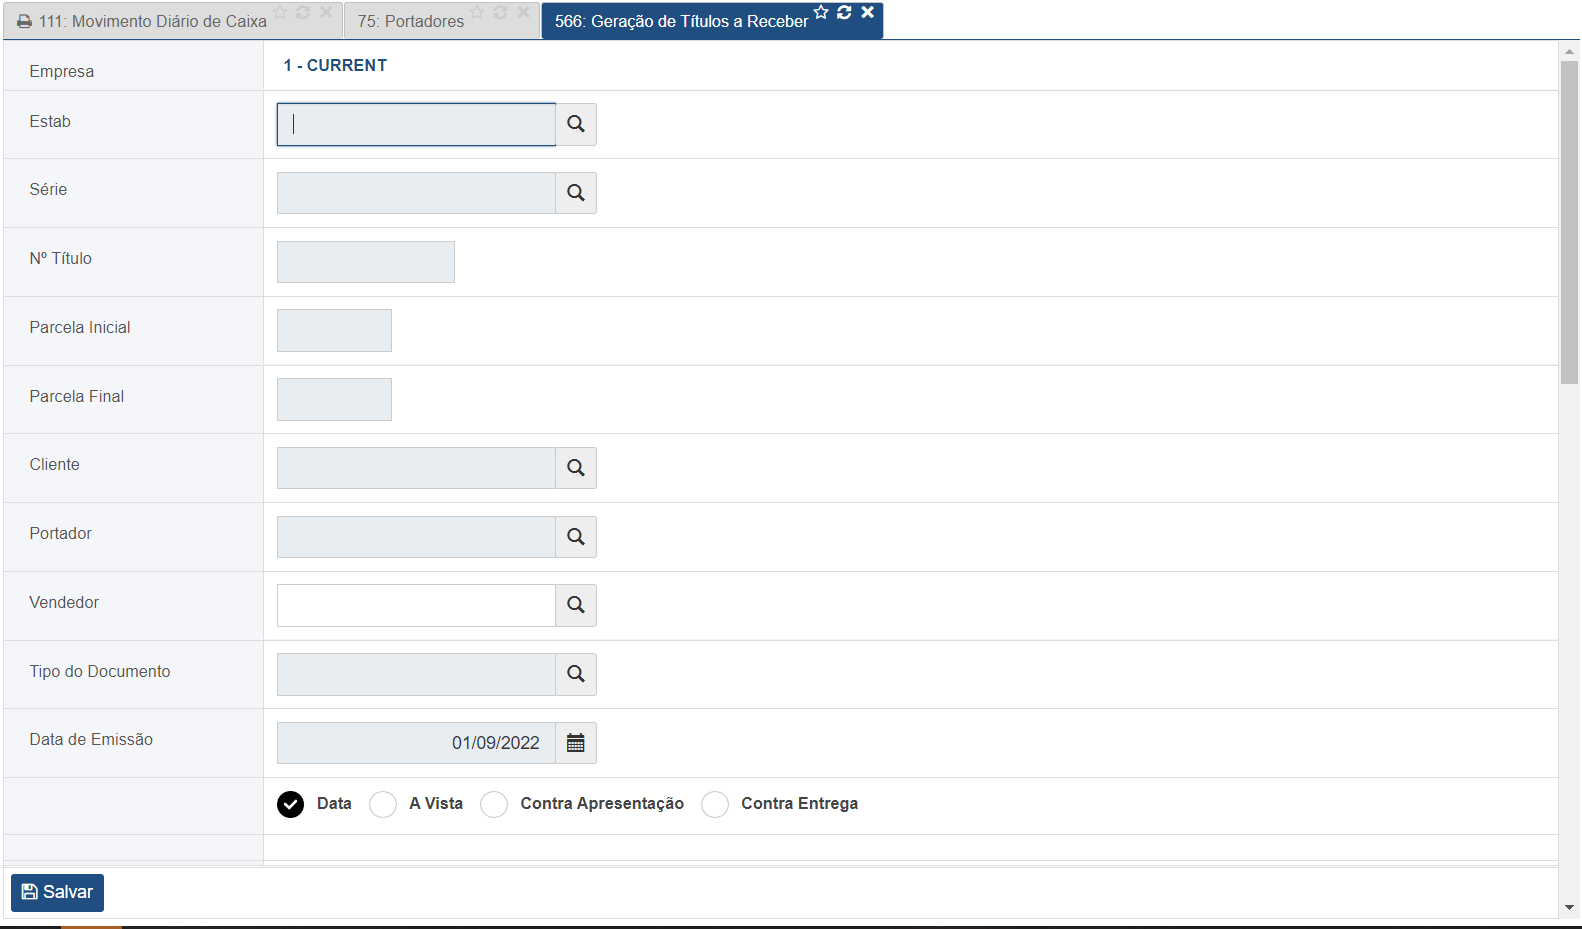Open the Portador search lookup
Screen dimensions: 1582x929
point(576,537)
